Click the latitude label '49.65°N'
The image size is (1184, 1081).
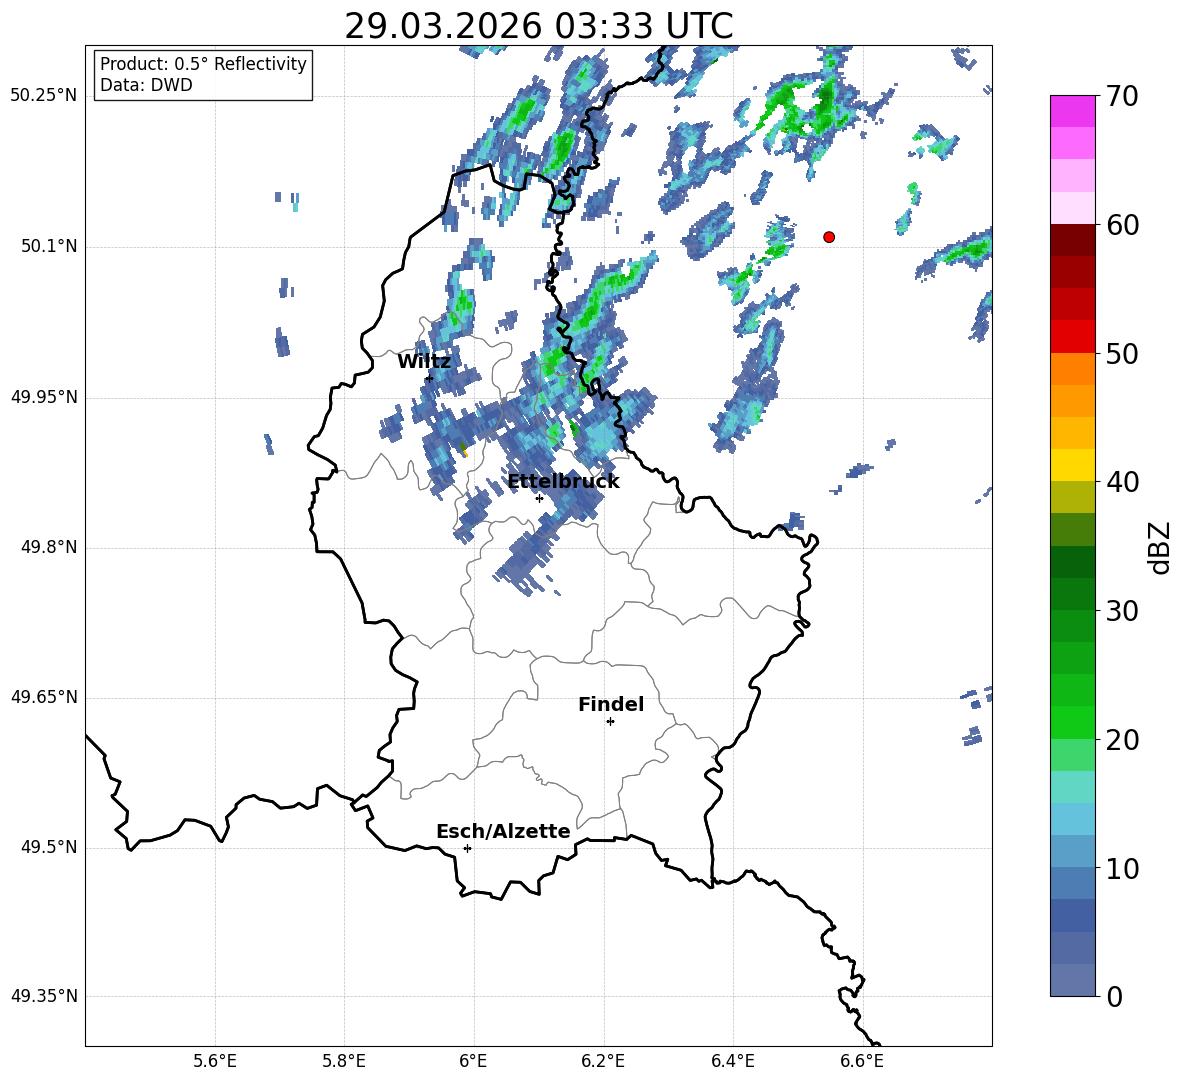tap(44, 697)
